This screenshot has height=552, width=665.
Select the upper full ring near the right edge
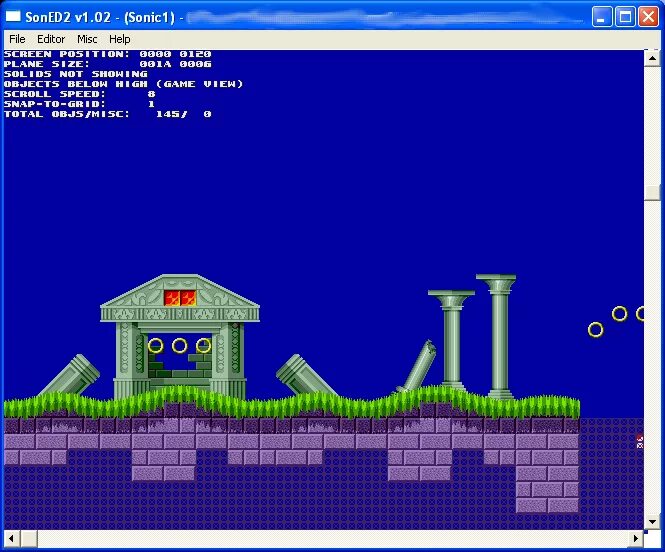coord(620,314)
